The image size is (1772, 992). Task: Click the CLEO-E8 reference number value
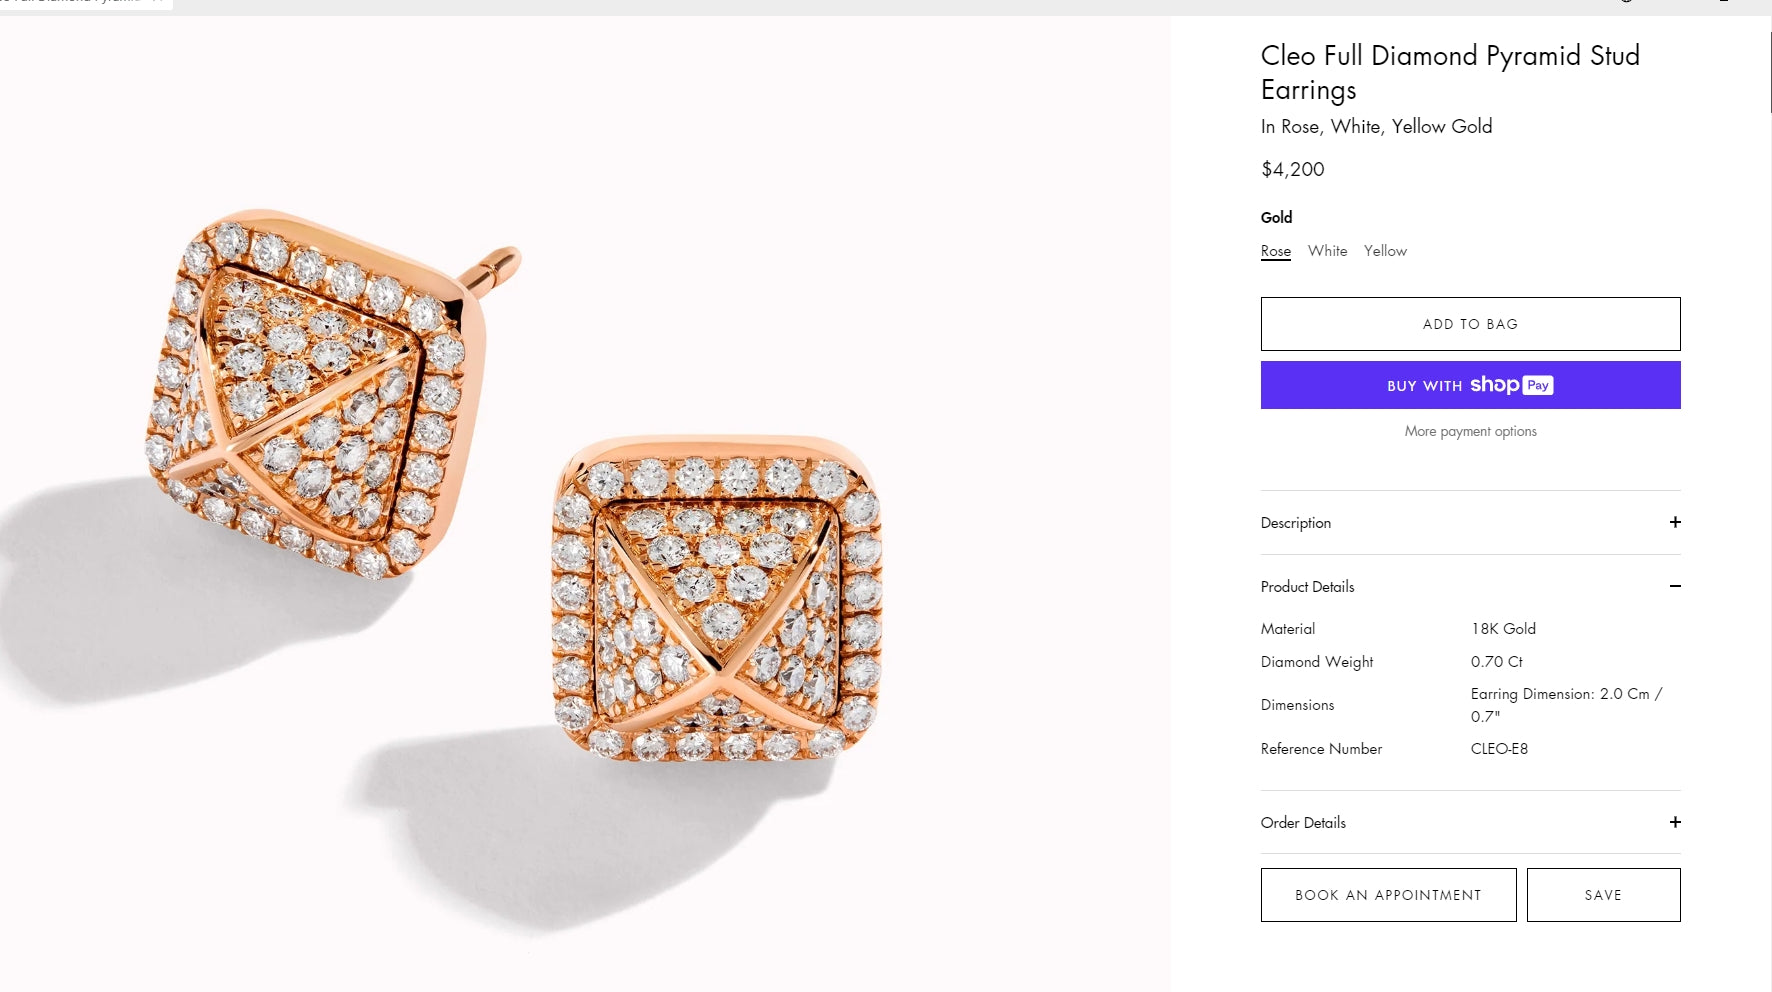click(1499, 749)
